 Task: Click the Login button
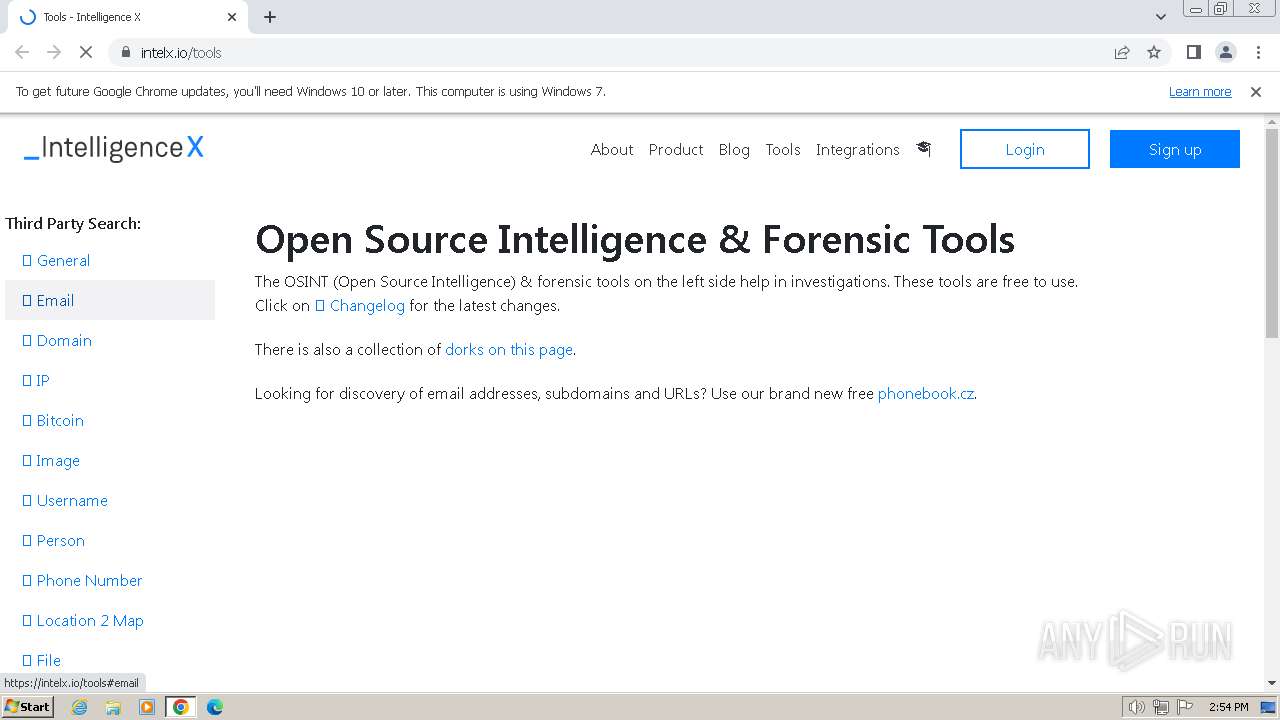(x=1025, y=149)
